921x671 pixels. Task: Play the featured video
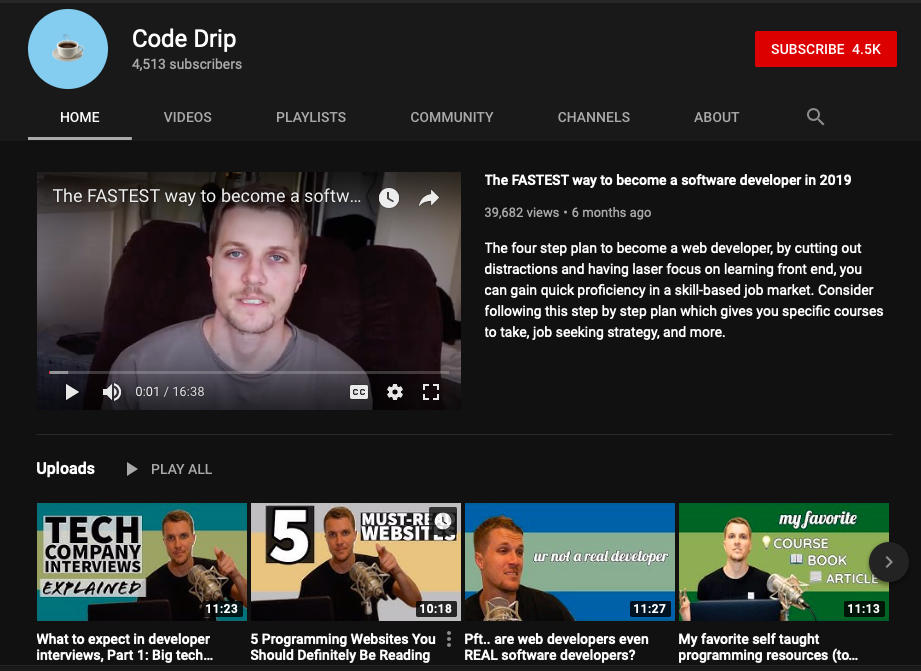point(72,392)
